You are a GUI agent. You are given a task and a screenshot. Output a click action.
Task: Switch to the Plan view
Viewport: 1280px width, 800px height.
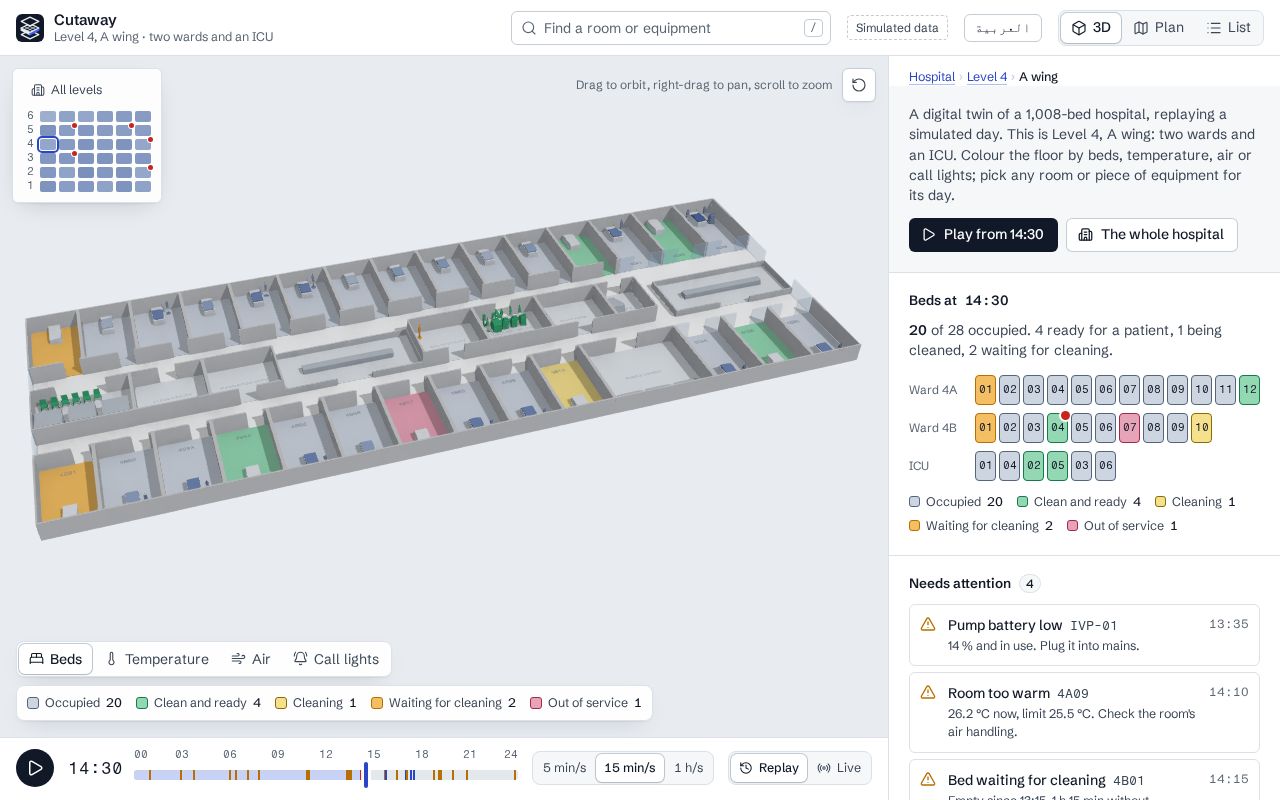pyautogui.click(x=1158, y=28)
